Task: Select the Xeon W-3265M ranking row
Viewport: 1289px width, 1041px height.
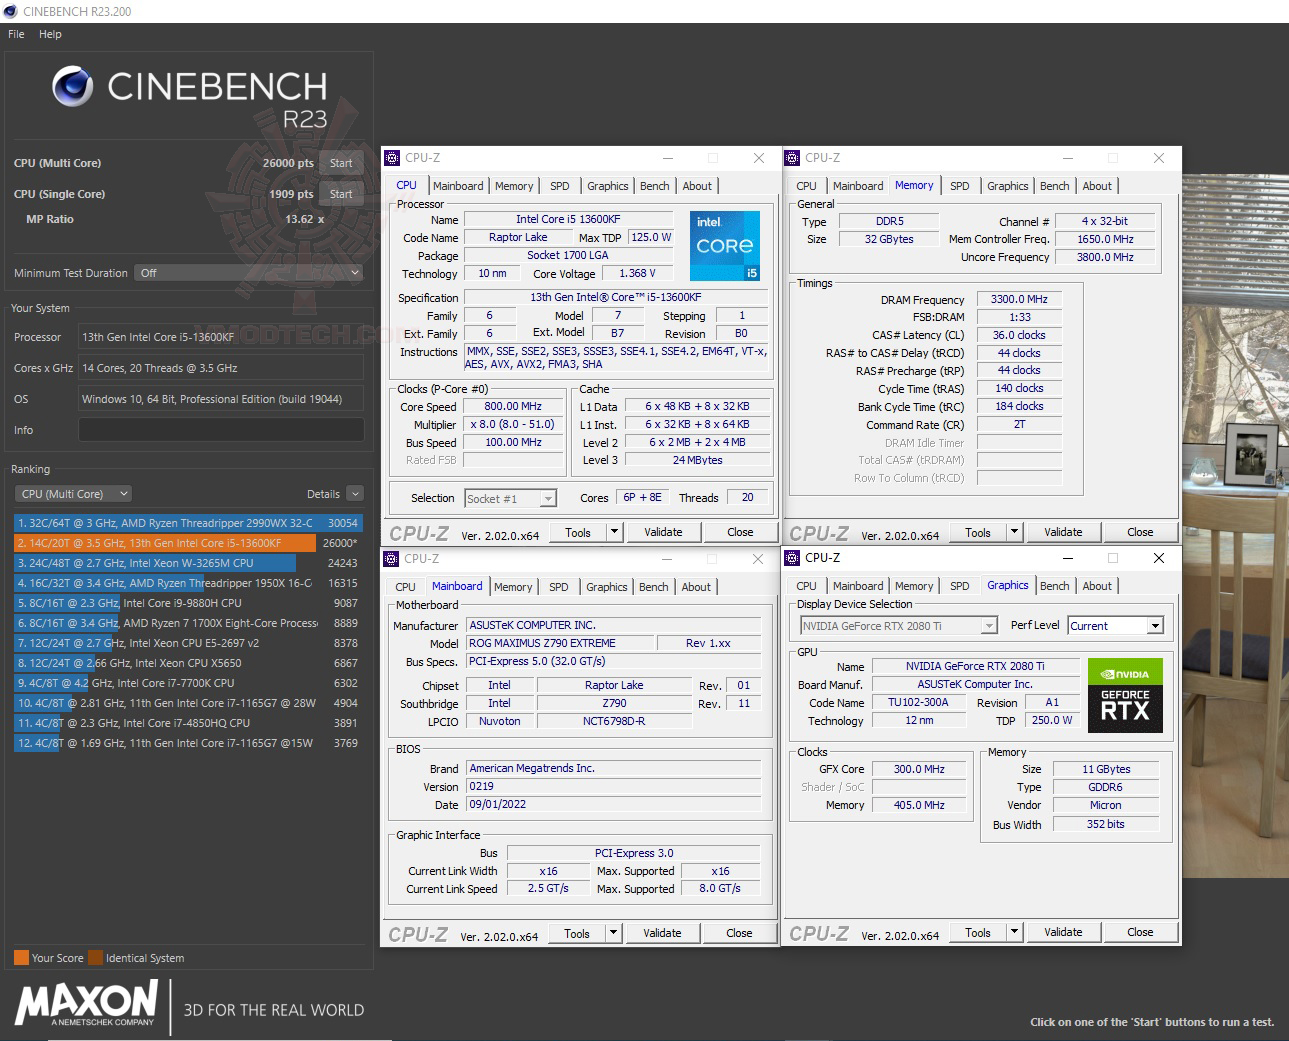Action: tap(188, 563)
